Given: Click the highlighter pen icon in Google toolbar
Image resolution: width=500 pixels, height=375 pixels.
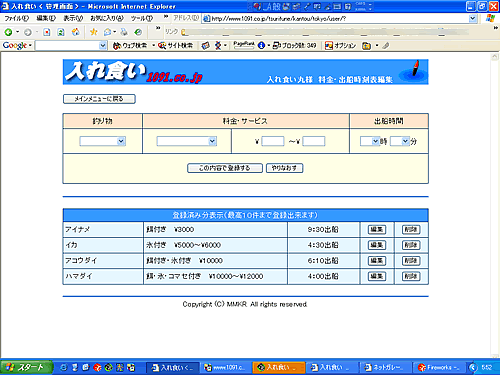Looking at the screenshot, I should pyautogui.click(x=386, y=46).
